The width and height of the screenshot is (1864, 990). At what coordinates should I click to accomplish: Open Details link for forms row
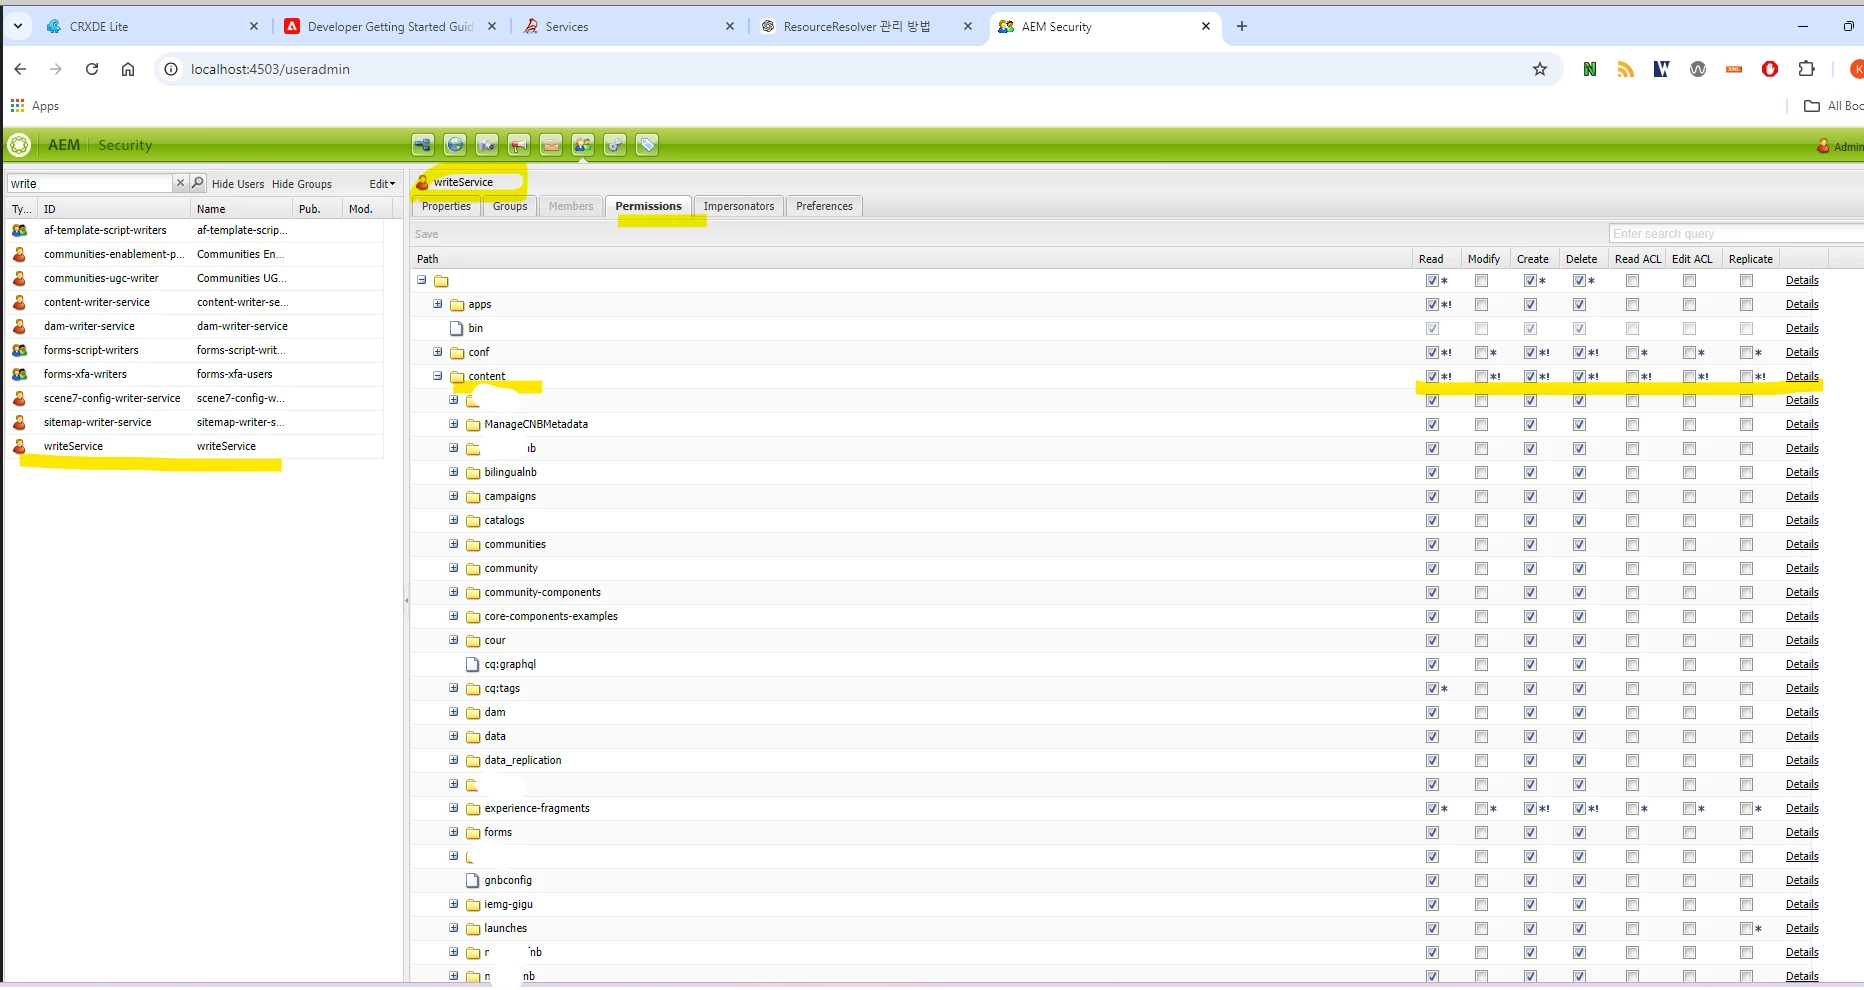(1802, 832)
